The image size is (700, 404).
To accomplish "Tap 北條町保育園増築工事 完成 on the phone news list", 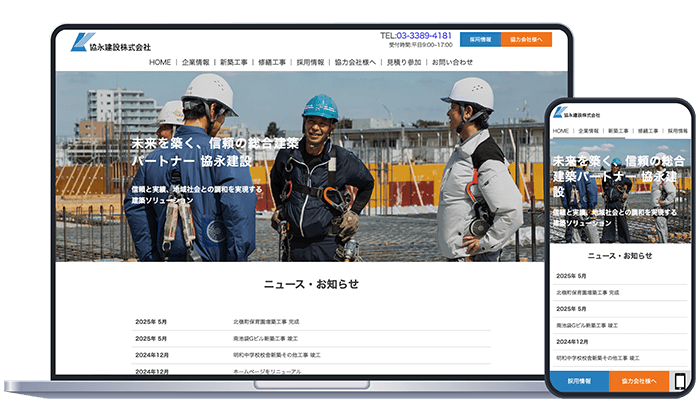I will [588, 293].
